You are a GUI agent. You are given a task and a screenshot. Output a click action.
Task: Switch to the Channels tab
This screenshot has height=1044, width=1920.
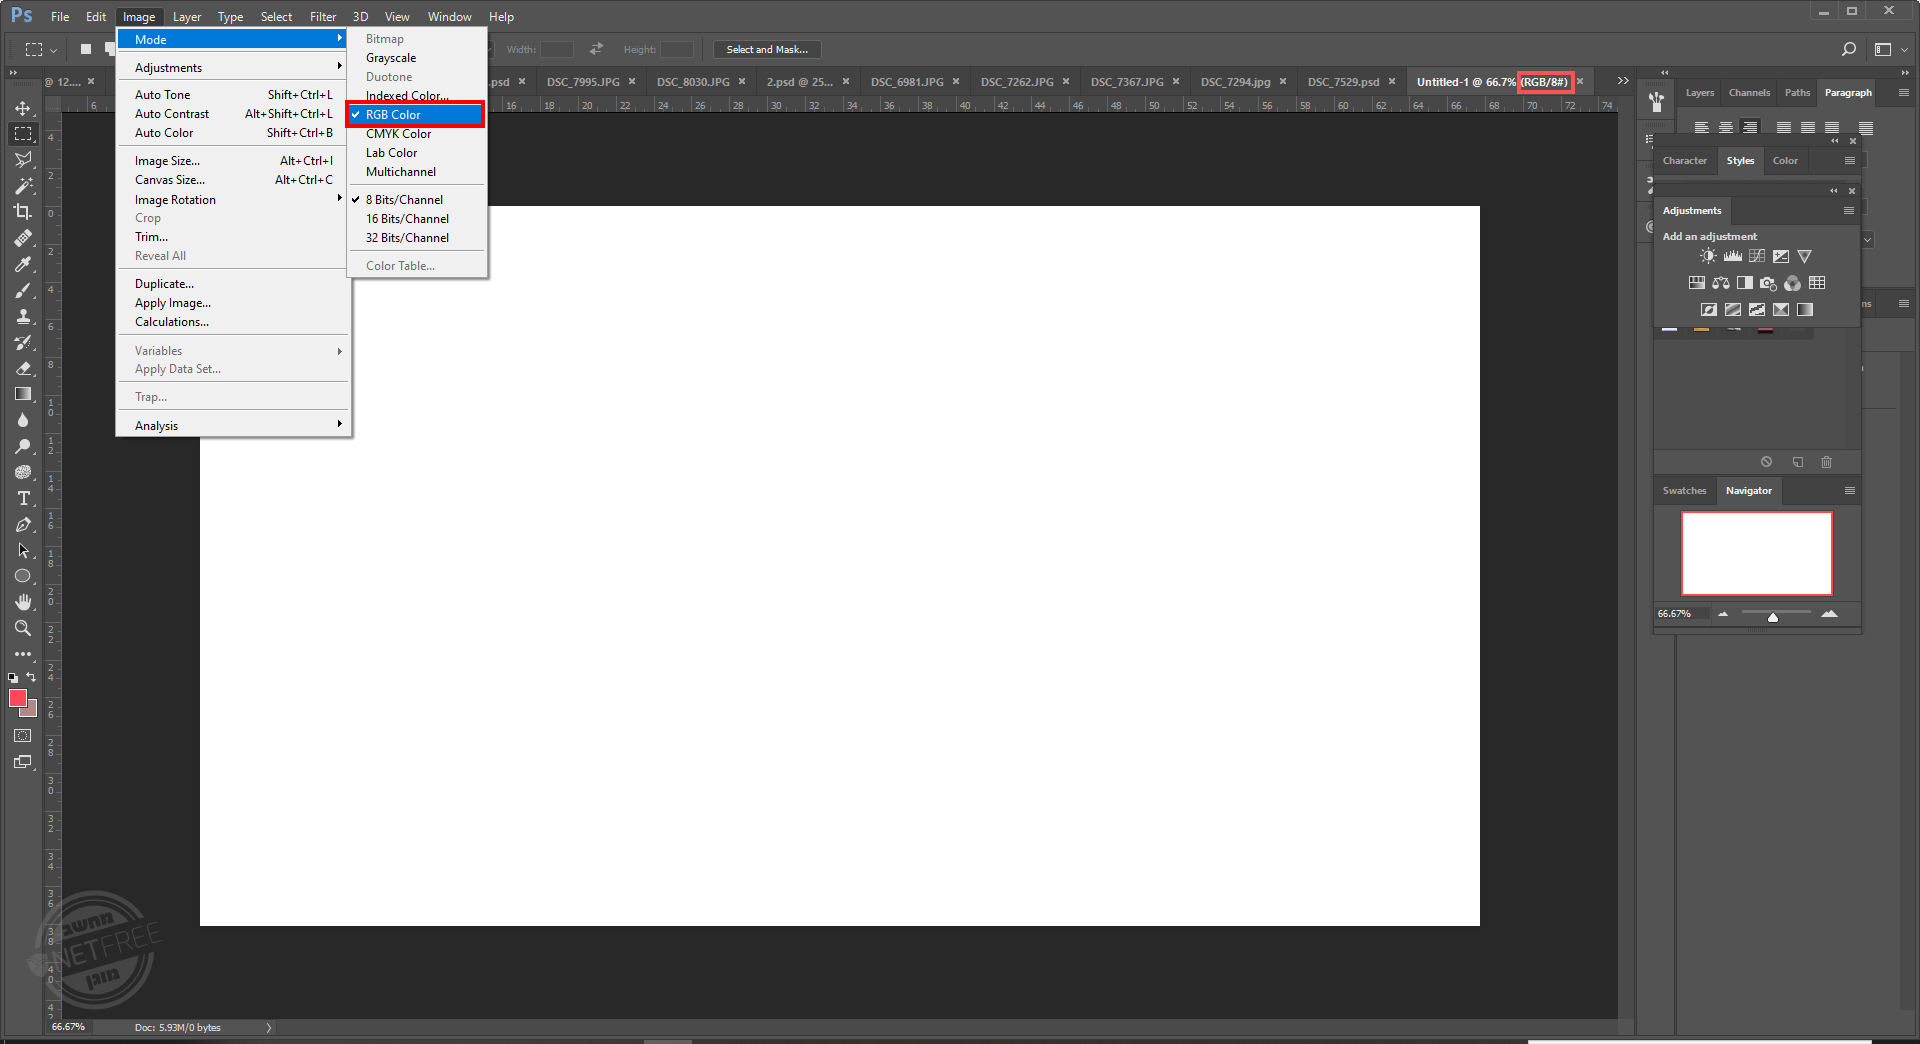point(1749,93)
